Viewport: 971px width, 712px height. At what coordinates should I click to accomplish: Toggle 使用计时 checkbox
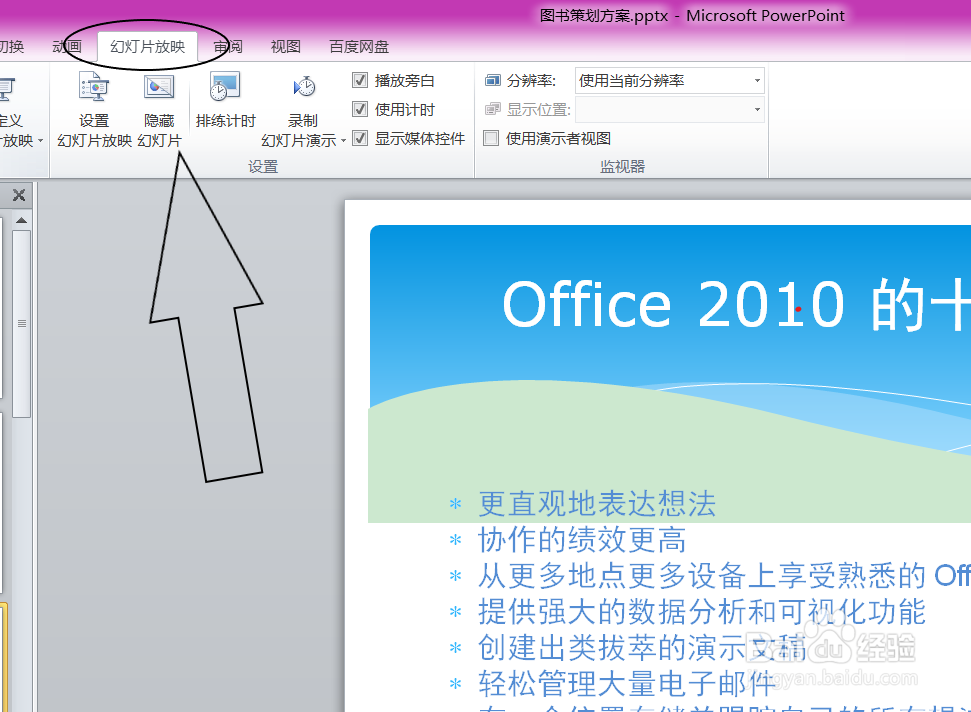360,109
